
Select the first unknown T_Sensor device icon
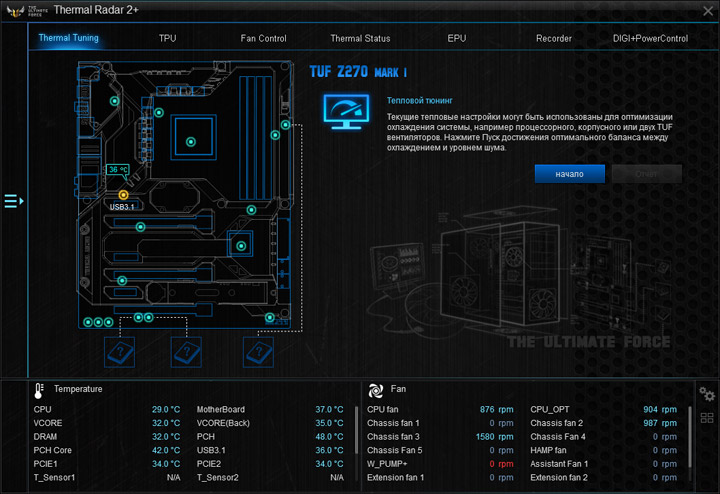pos(120,352)
